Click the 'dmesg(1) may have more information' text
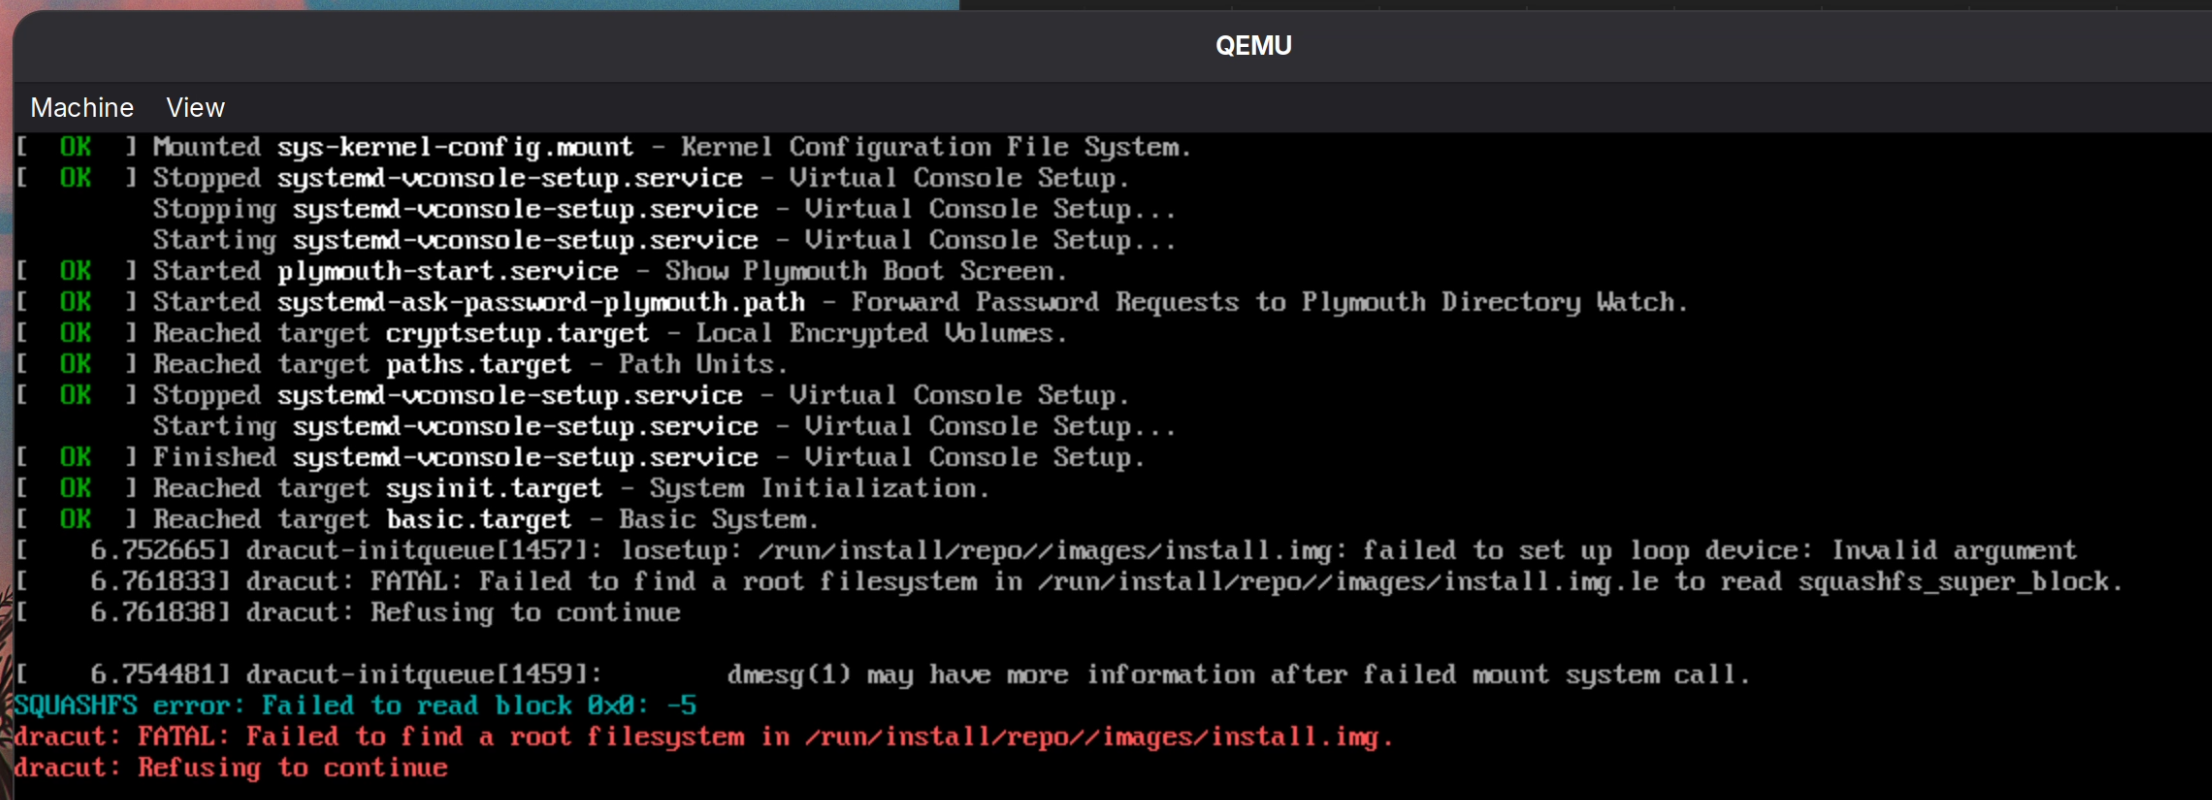 (1238, 674)
